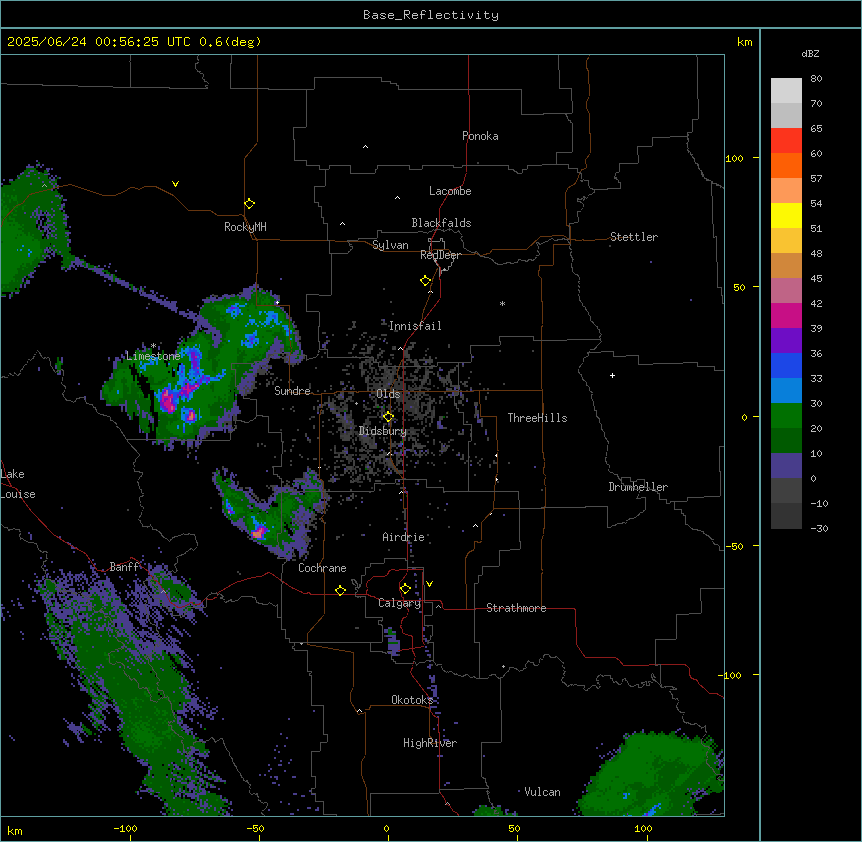The image size is (862, 842).
Task: Click the Sundre town label
Action: click(292, 391)
